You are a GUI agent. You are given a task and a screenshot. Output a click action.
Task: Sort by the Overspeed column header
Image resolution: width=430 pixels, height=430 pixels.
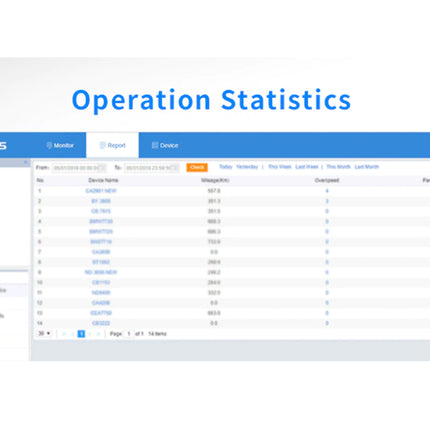tap(327, 180)
